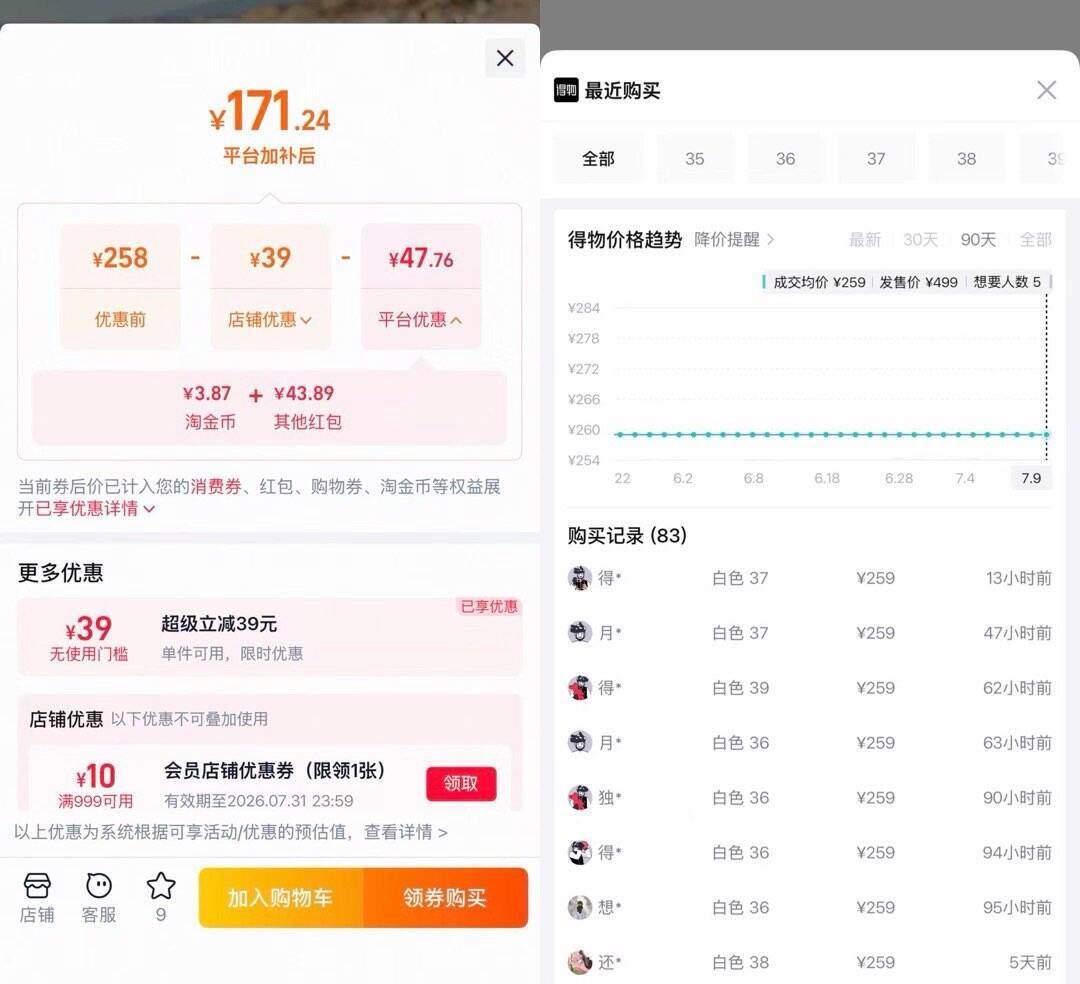Viewport: 1080px width, 984px height.
Task: Click the ¥171.24 final price
Action: point(269,112)
